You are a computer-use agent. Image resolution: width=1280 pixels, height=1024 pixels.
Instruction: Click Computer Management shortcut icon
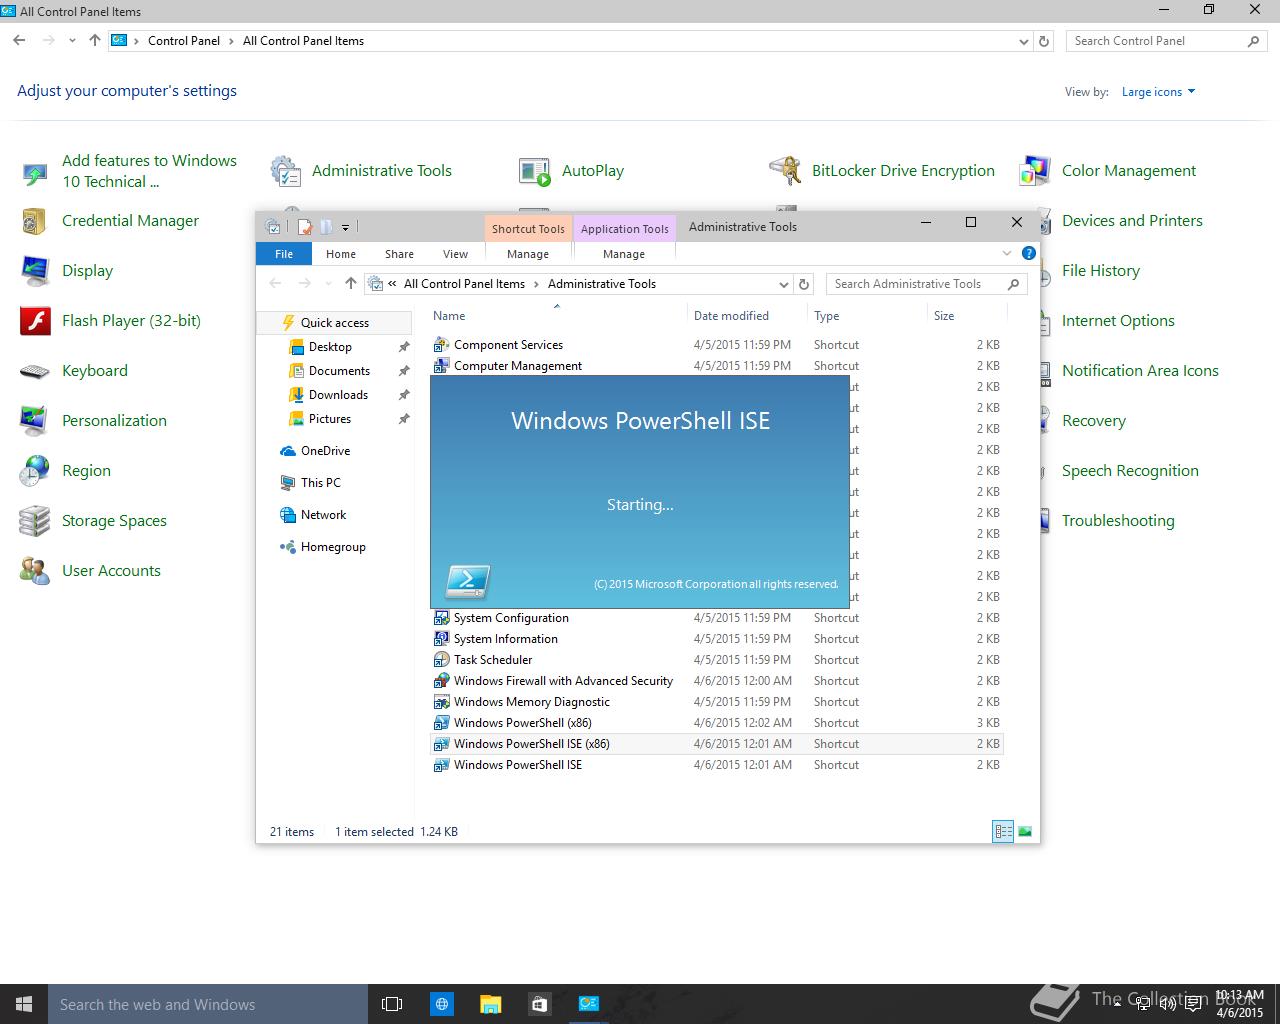tap(441, 366)
